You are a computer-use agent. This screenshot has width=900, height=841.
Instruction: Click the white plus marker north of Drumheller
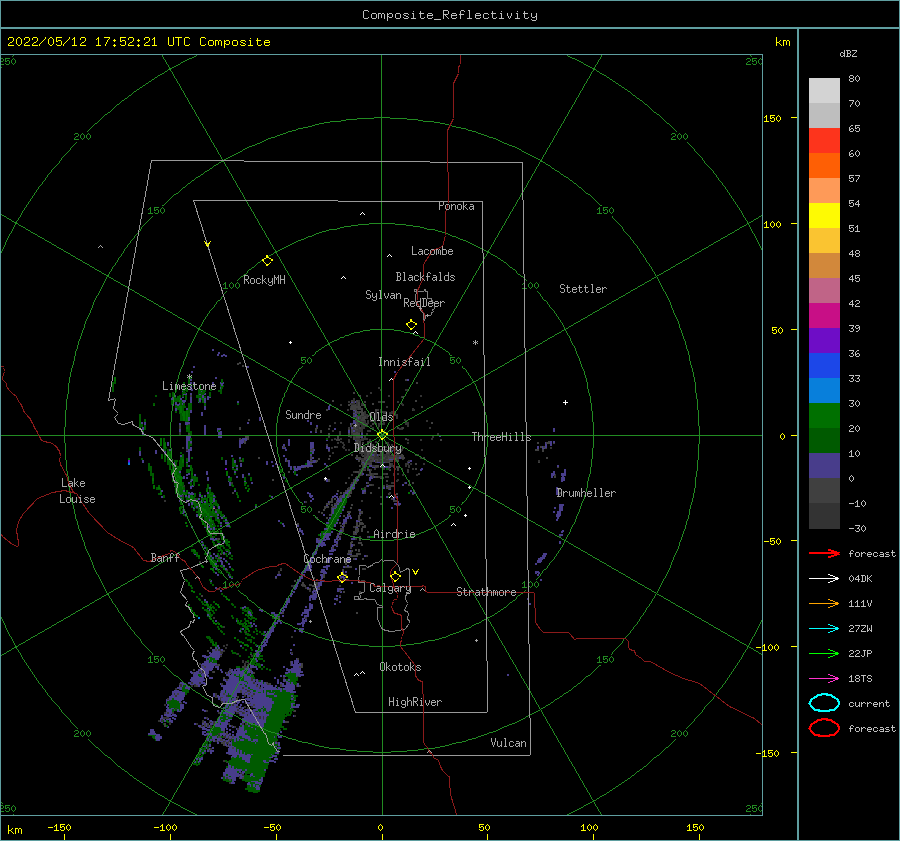[x=565, y=402]
